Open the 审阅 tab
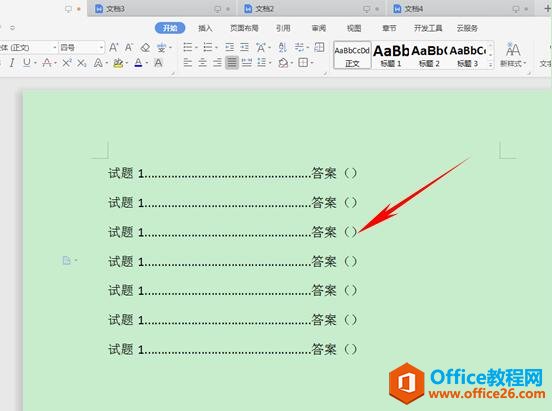 (x=319, y=28)
